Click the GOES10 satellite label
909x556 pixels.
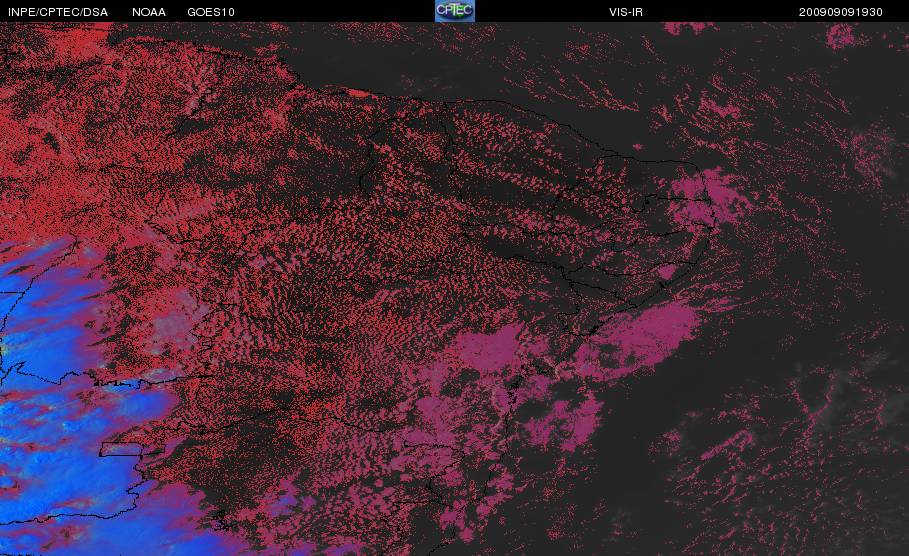point(211,12)
